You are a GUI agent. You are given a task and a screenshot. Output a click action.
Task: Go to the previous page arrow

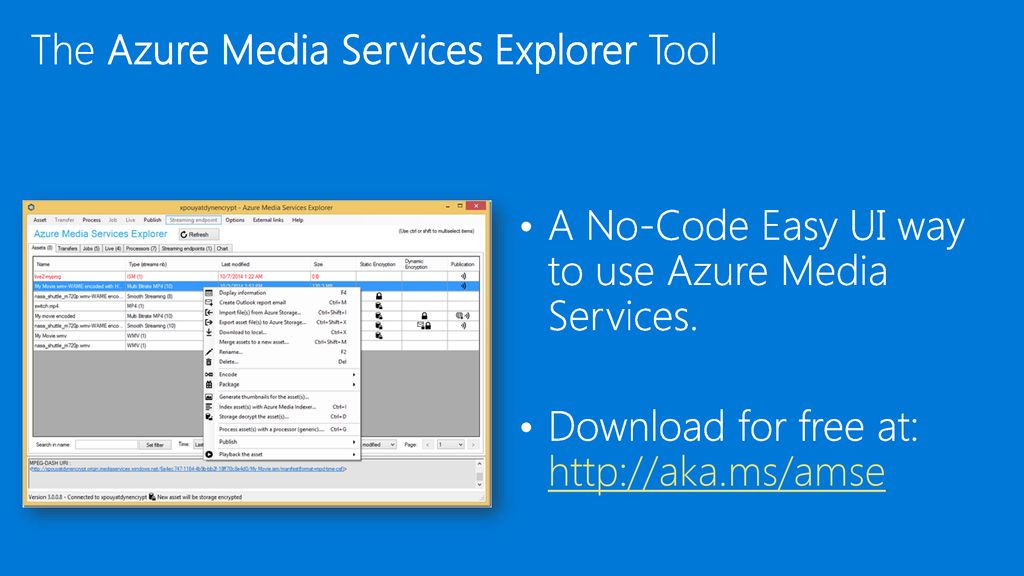coord(428,445)
